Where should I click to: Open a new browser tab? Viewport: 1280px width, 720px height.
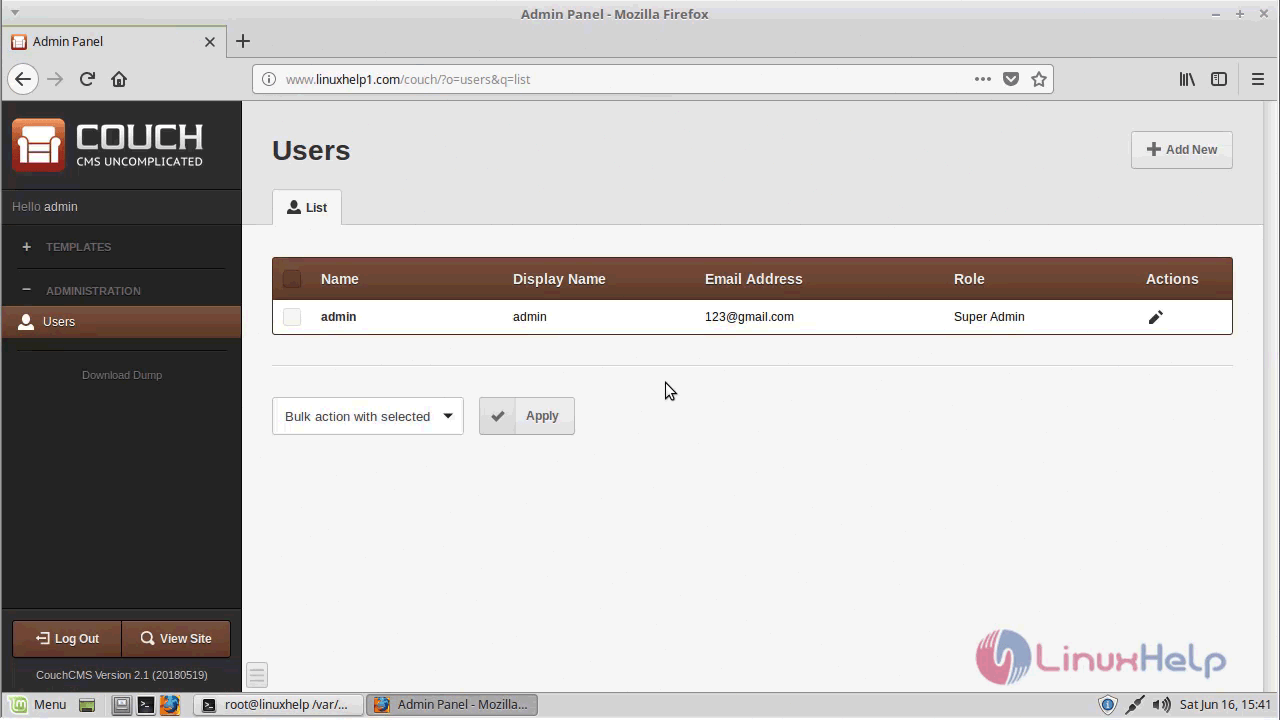pos(243,41)
